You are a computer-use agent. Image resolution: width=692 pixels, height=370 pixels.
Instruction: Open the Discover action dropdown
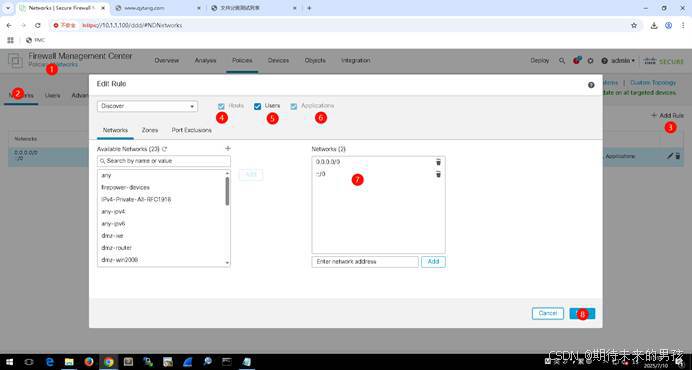pyautogui.click(x=147, y=106)
